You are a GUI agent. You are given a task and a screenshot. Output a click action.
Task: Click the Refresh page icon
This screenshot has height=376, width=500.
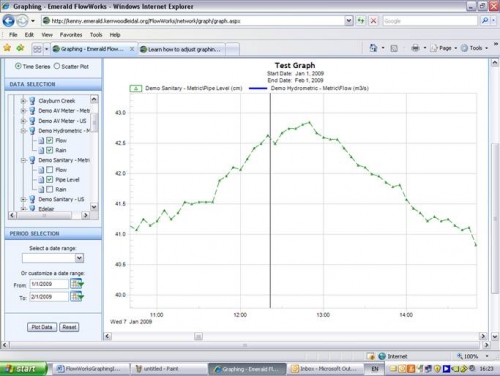[361, 21]
